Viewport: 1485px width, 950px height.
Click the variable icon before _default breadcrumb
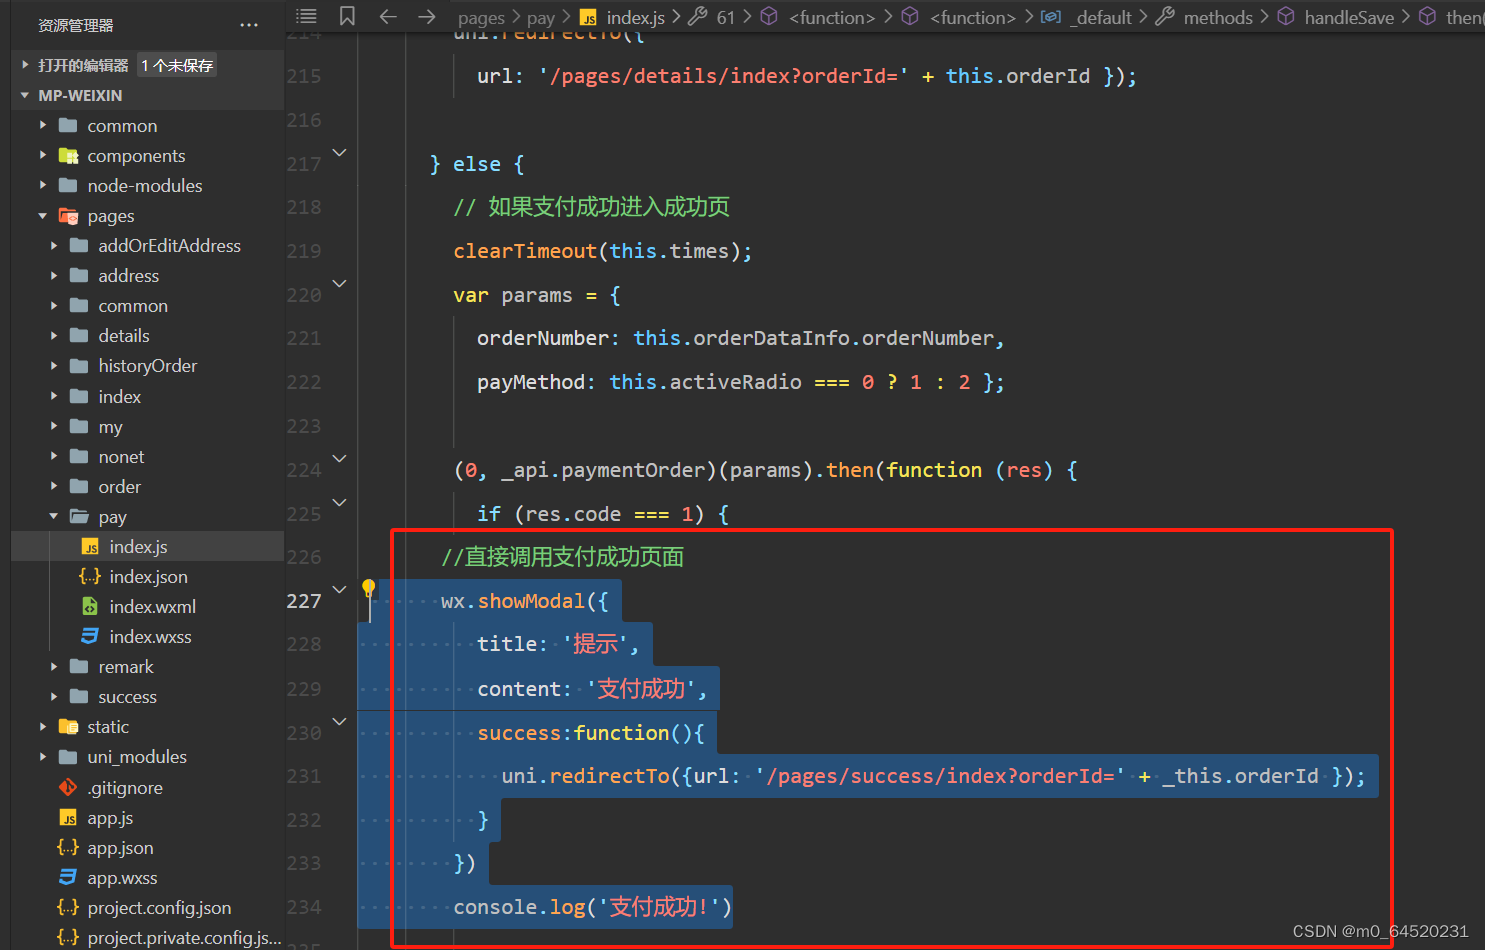[1051, 16]
